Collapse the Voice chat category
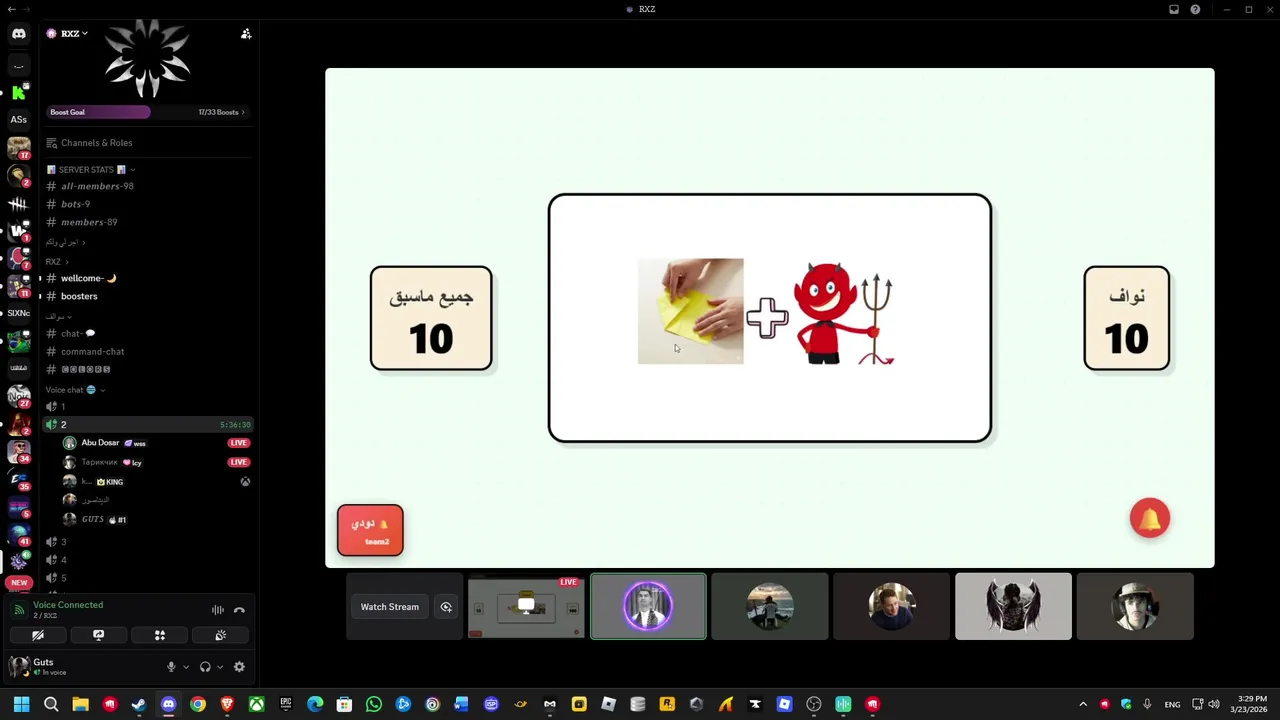 click(75, 390)
